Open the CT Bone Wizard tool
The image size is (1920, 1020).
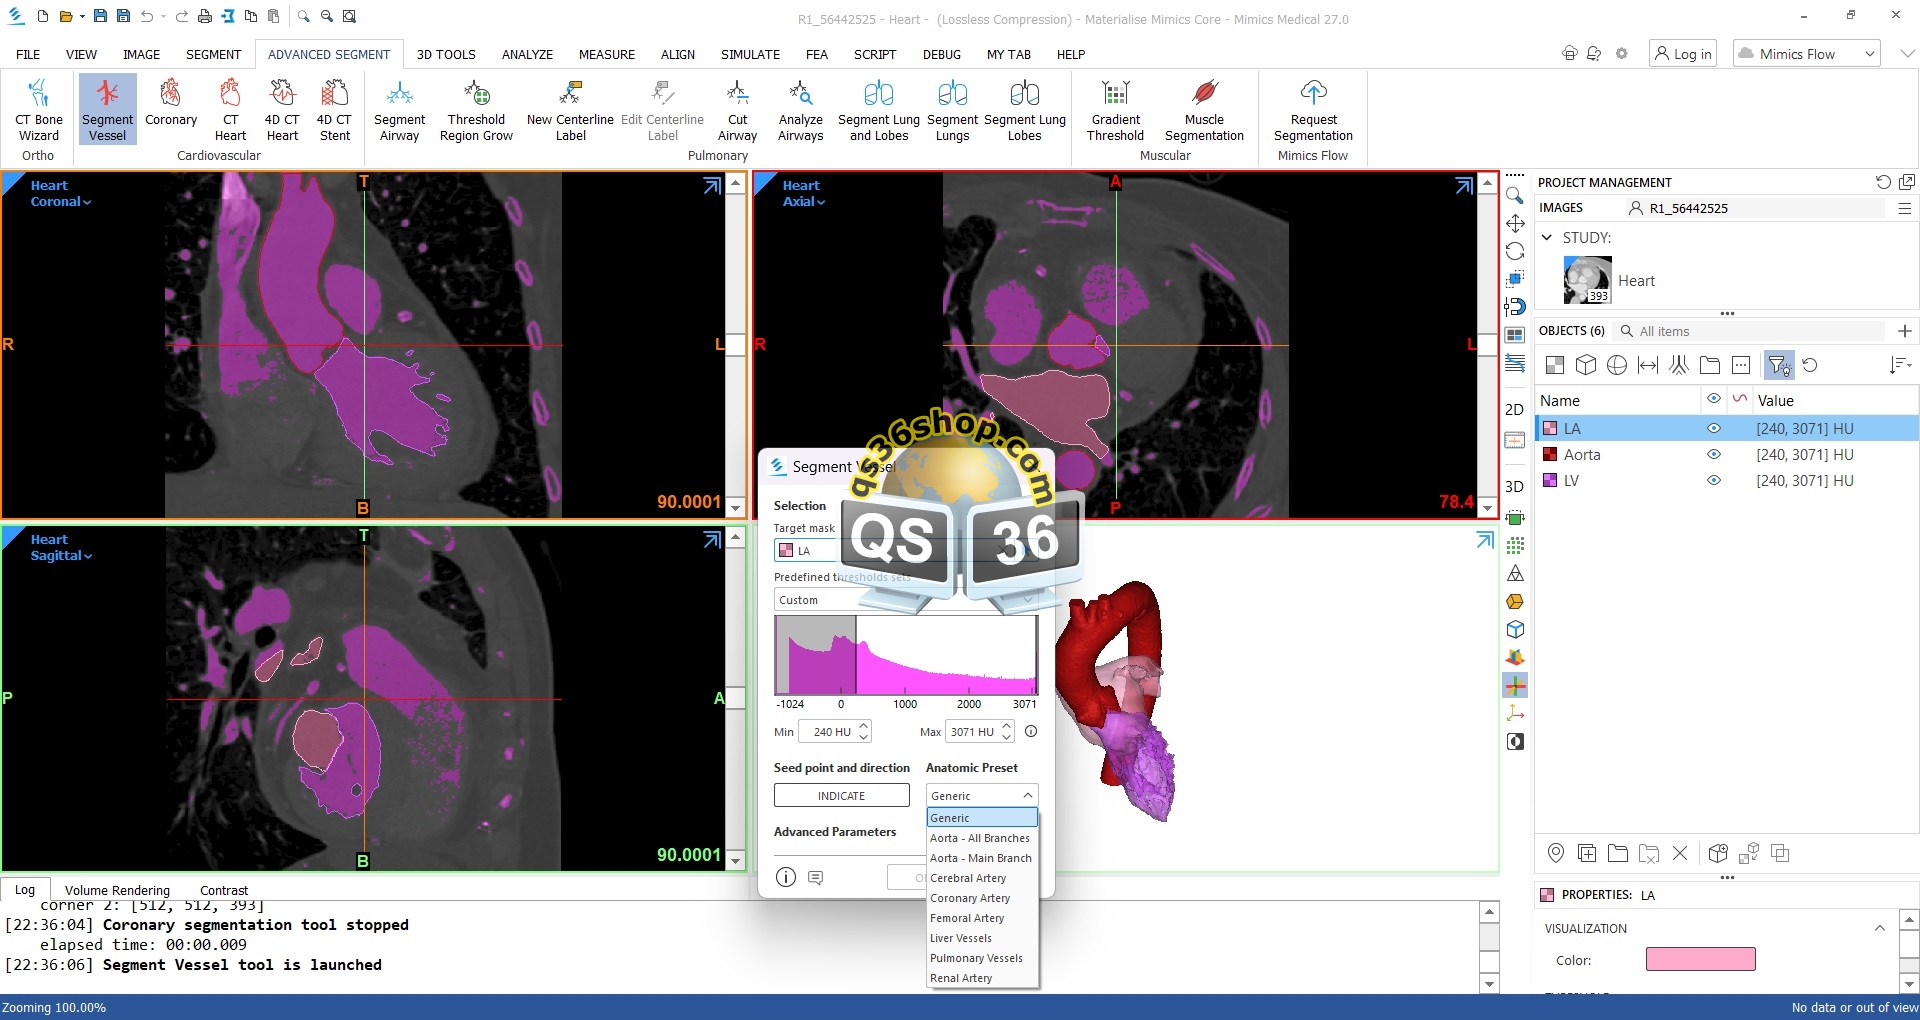tap(38, 110)
